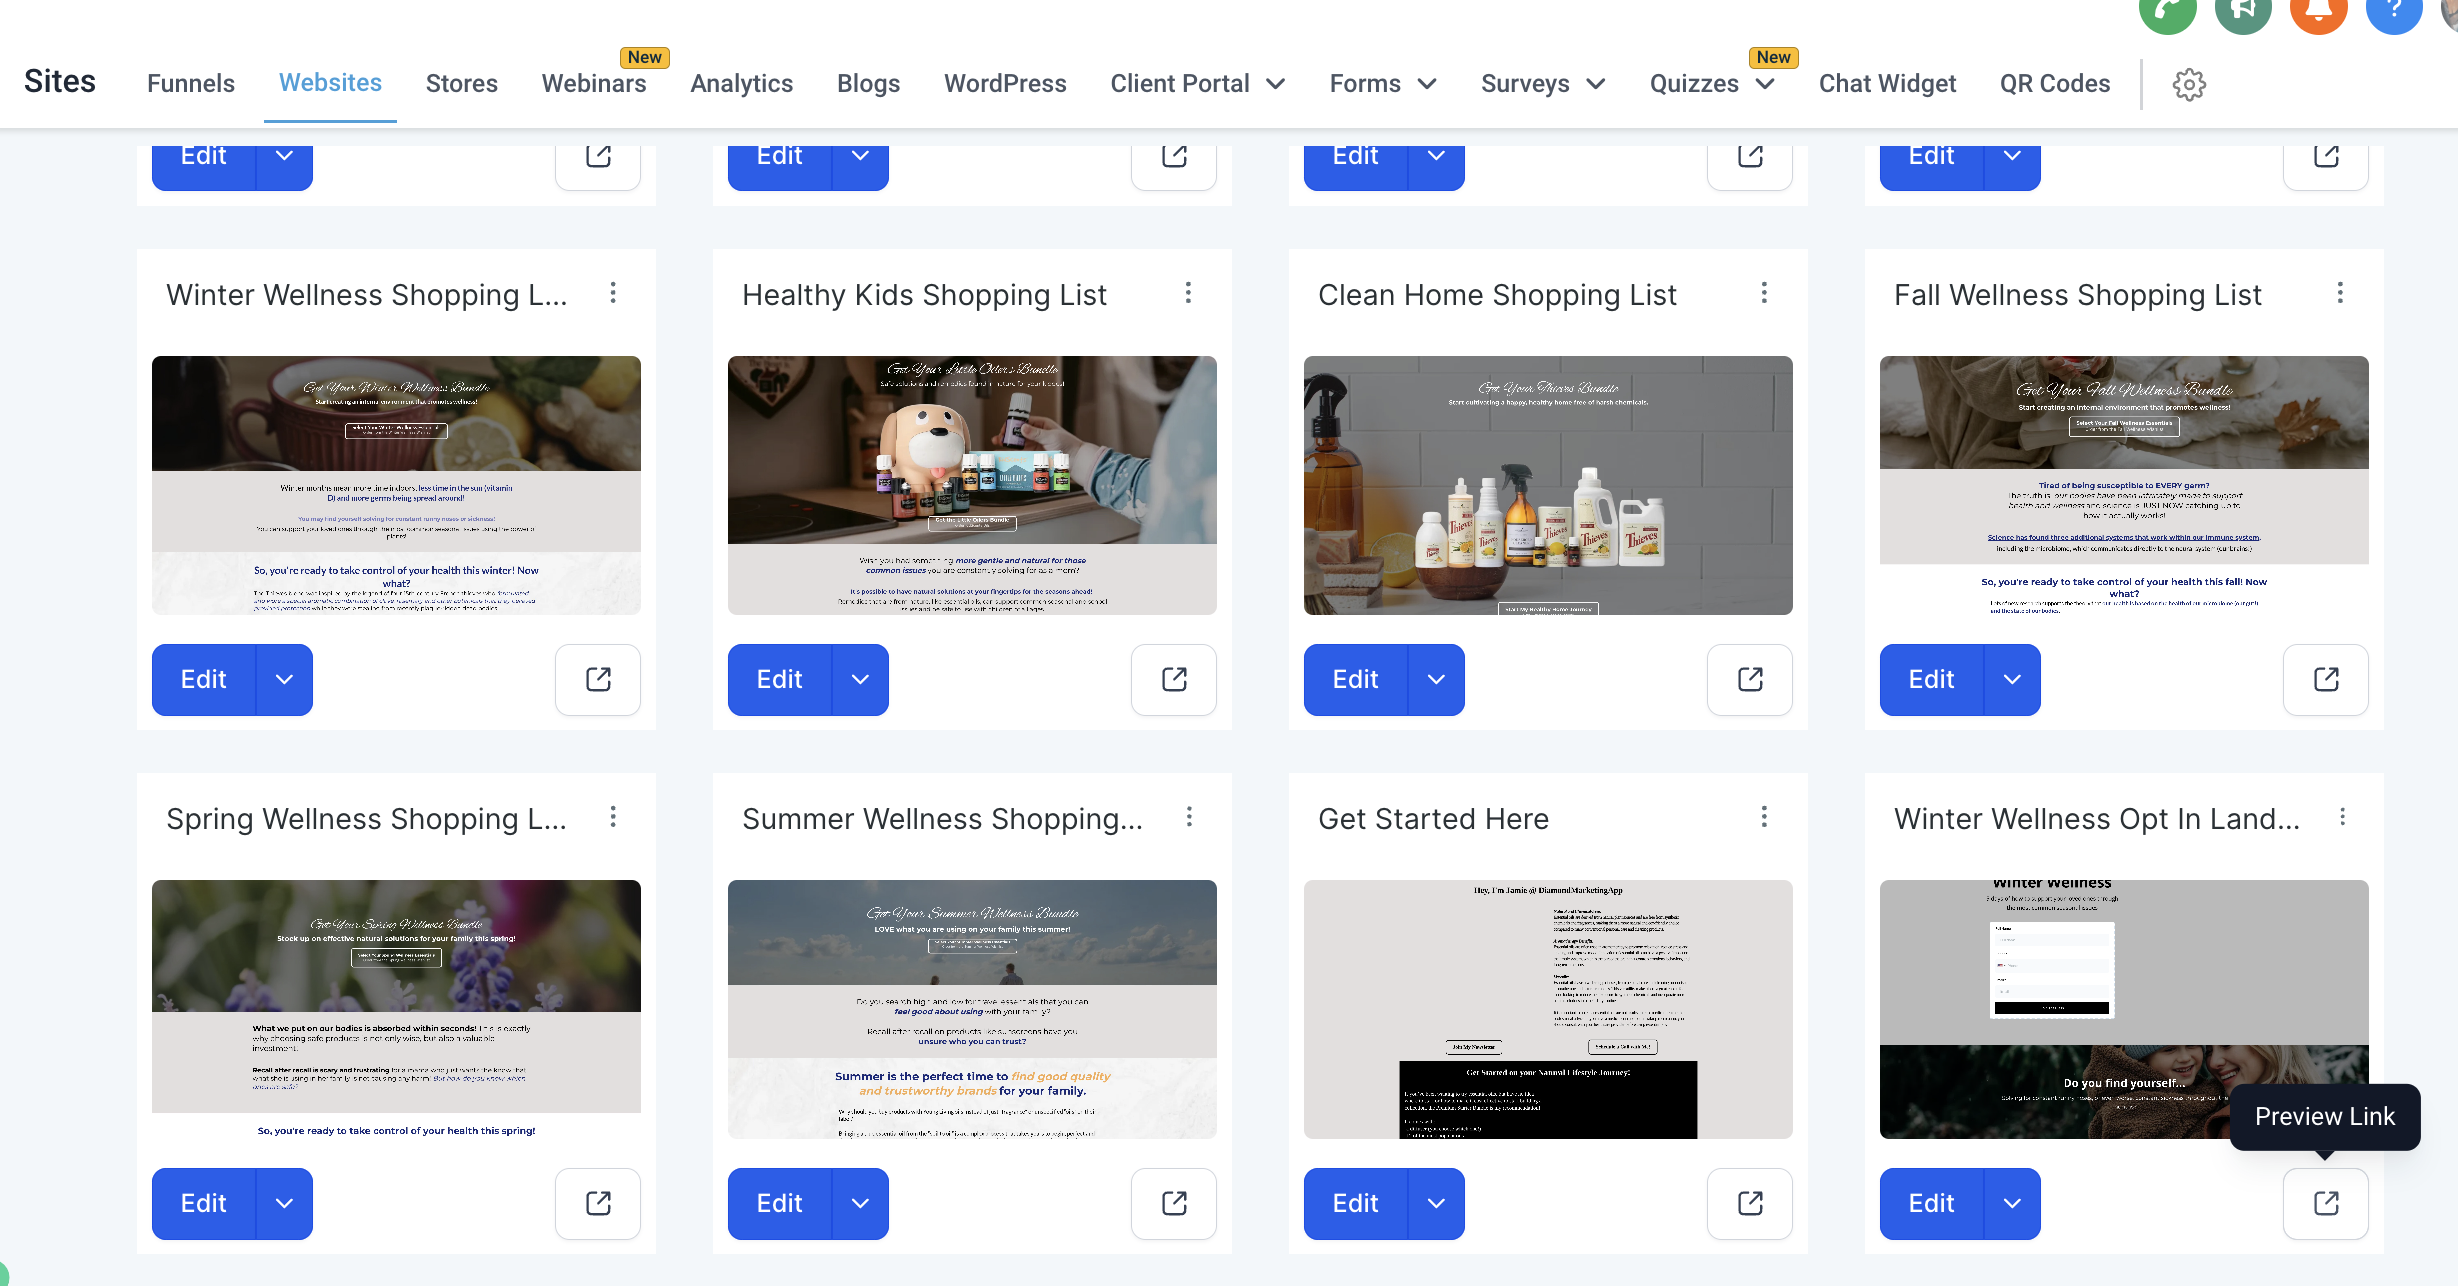Open three-dot menu for Fall Wellness Shopping List

tap(2340, 293)
